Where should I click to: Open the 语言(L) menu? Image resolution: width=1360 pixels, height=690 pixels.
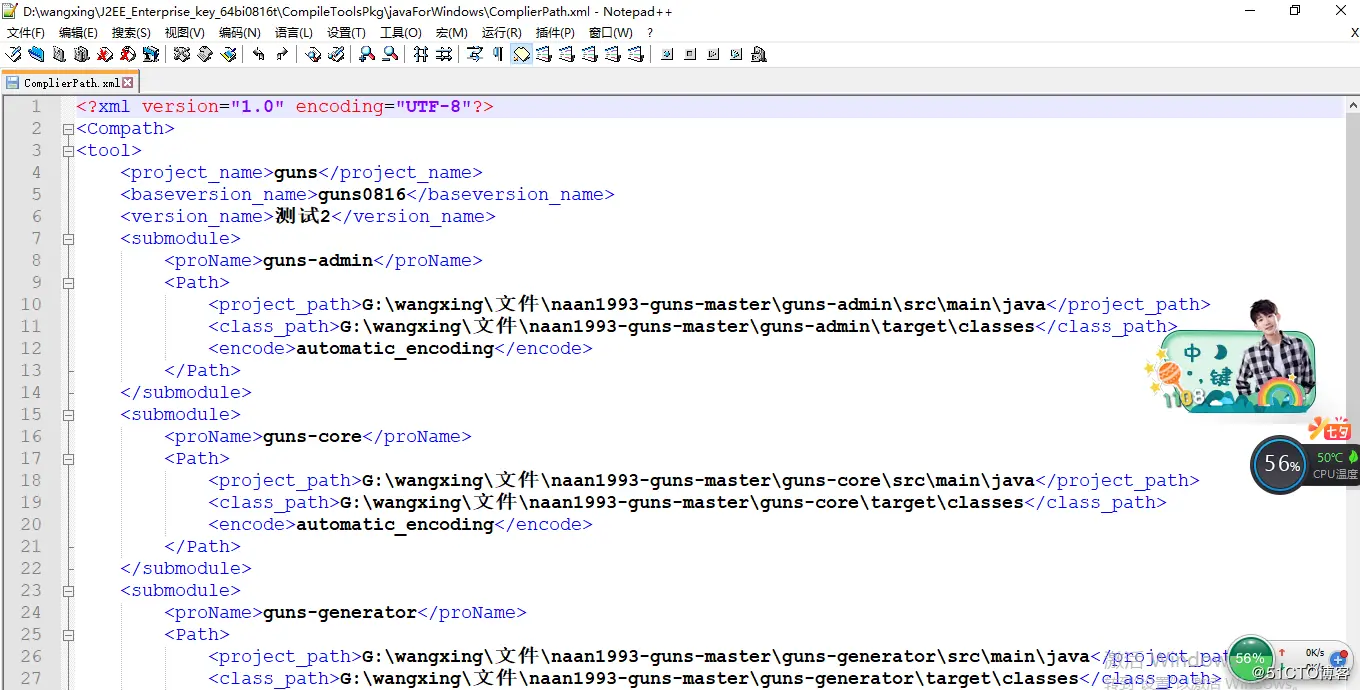pos(293,32)
